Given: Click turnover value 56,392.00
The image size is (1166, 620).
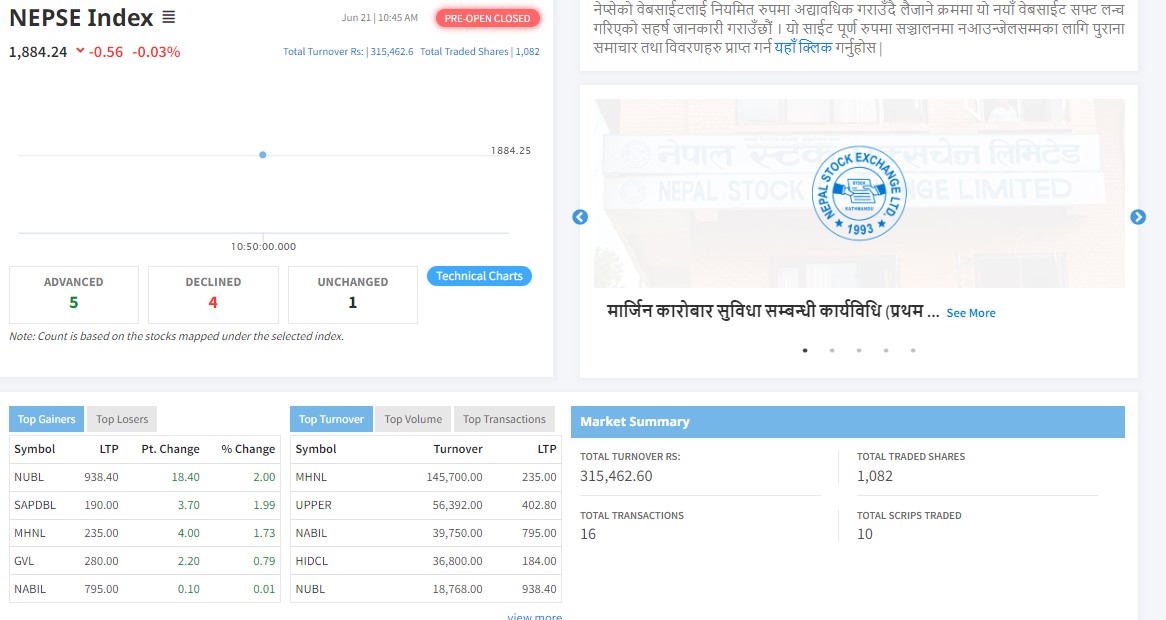Looking at the screenshot, I should (x=457, y=505).
